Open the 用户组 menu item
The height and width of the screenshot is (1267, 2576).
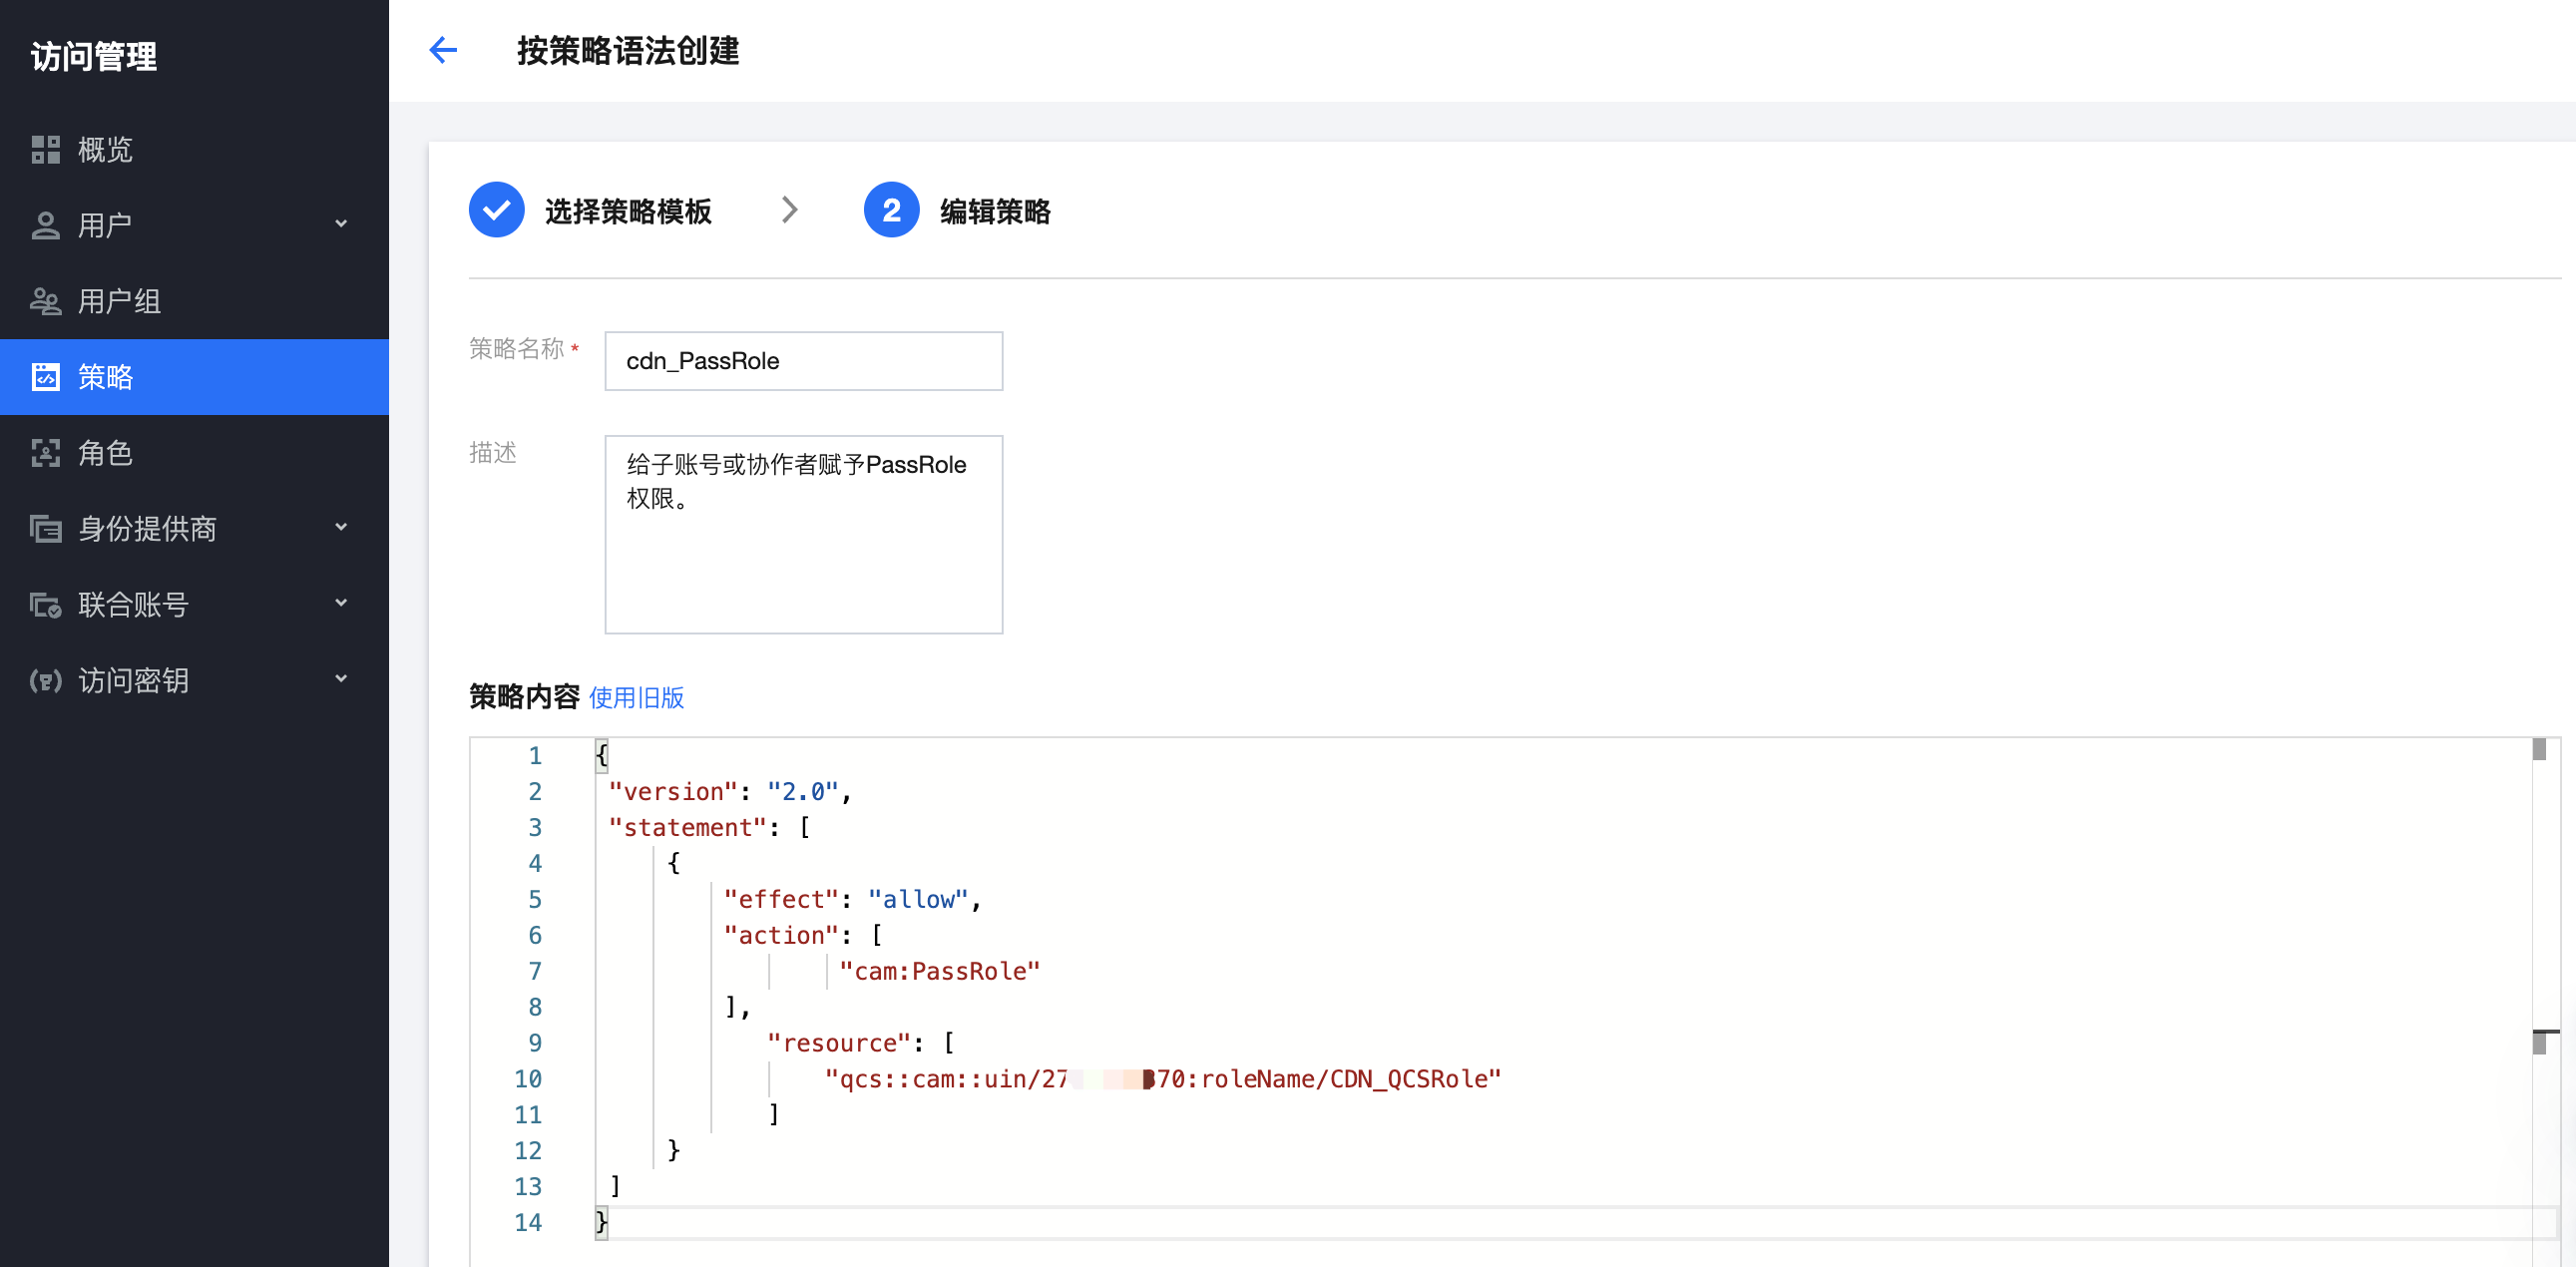point(120,301)
